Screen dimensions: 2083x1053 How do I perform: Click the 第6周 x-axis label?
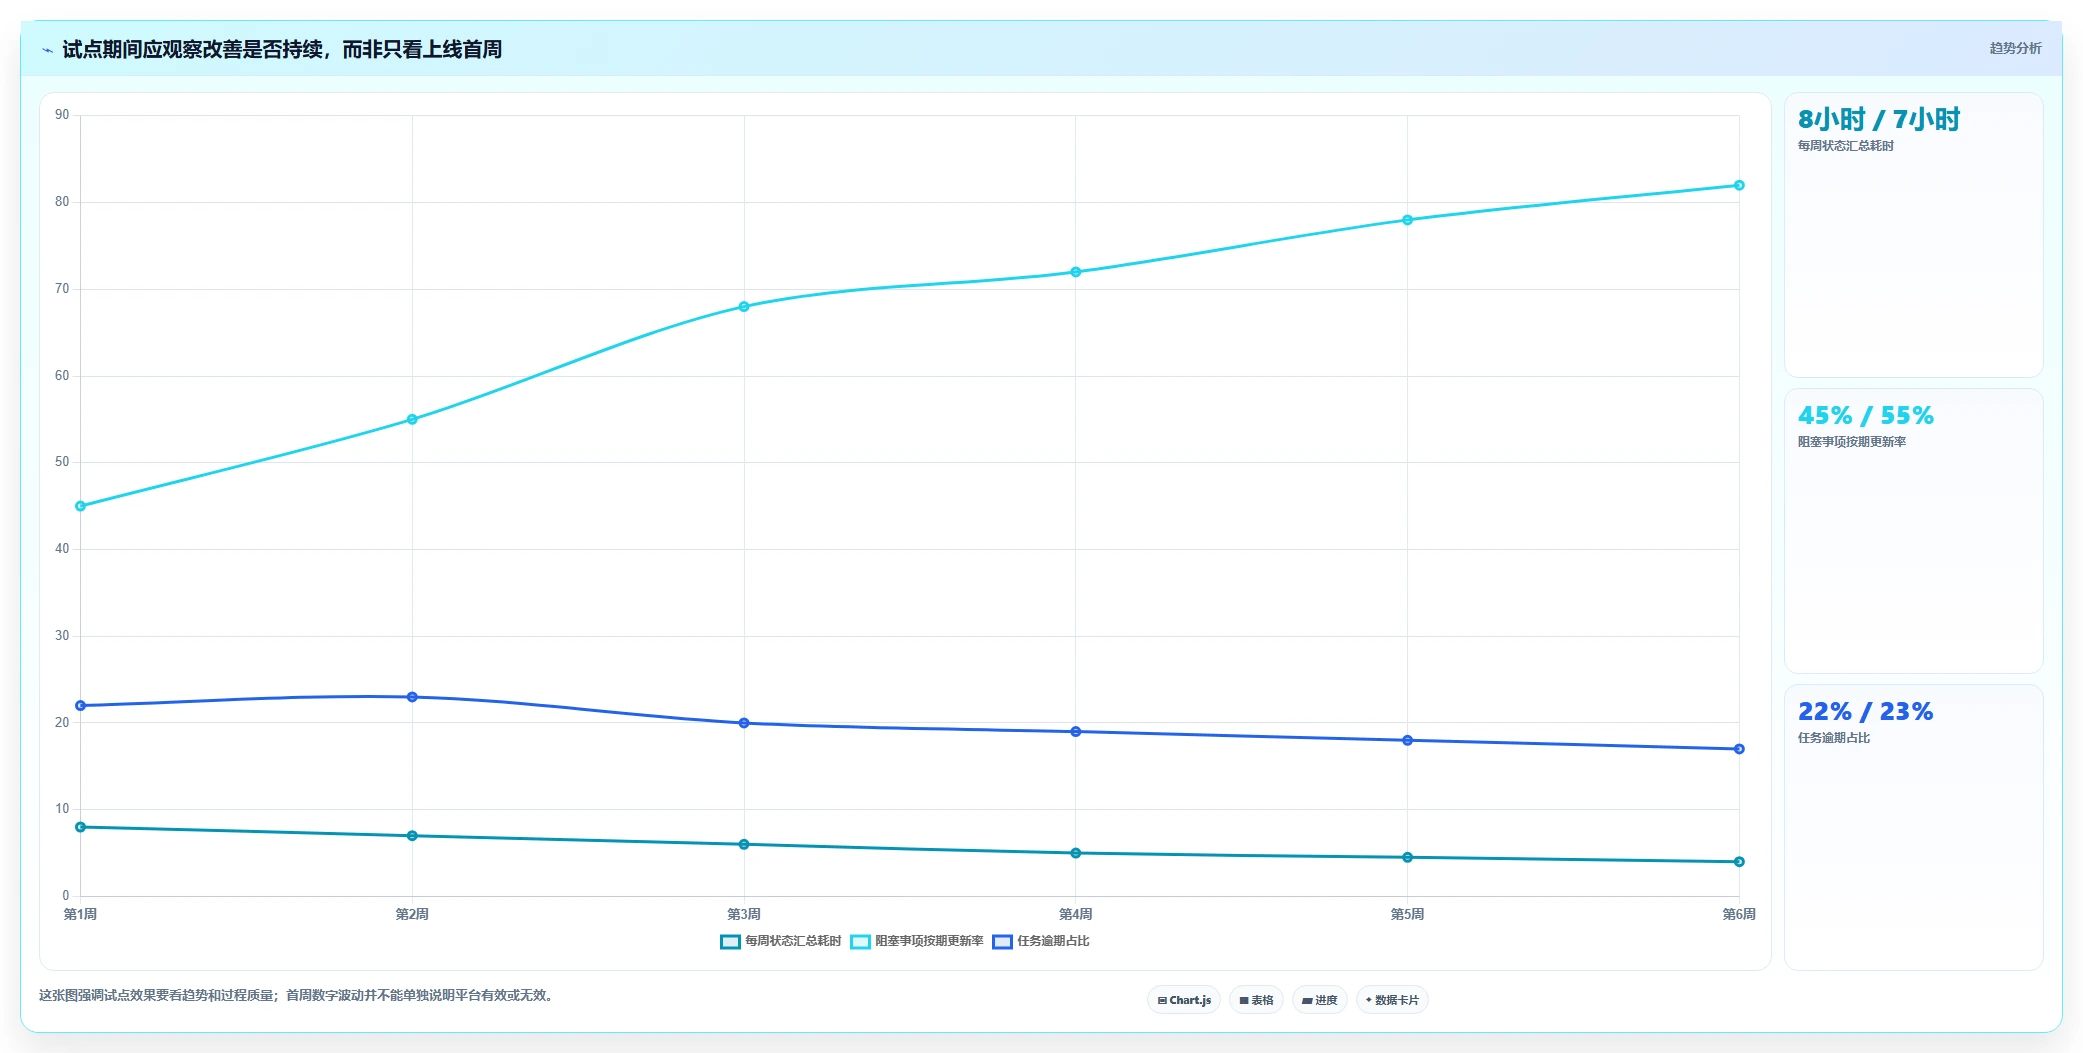[1739, 914]
